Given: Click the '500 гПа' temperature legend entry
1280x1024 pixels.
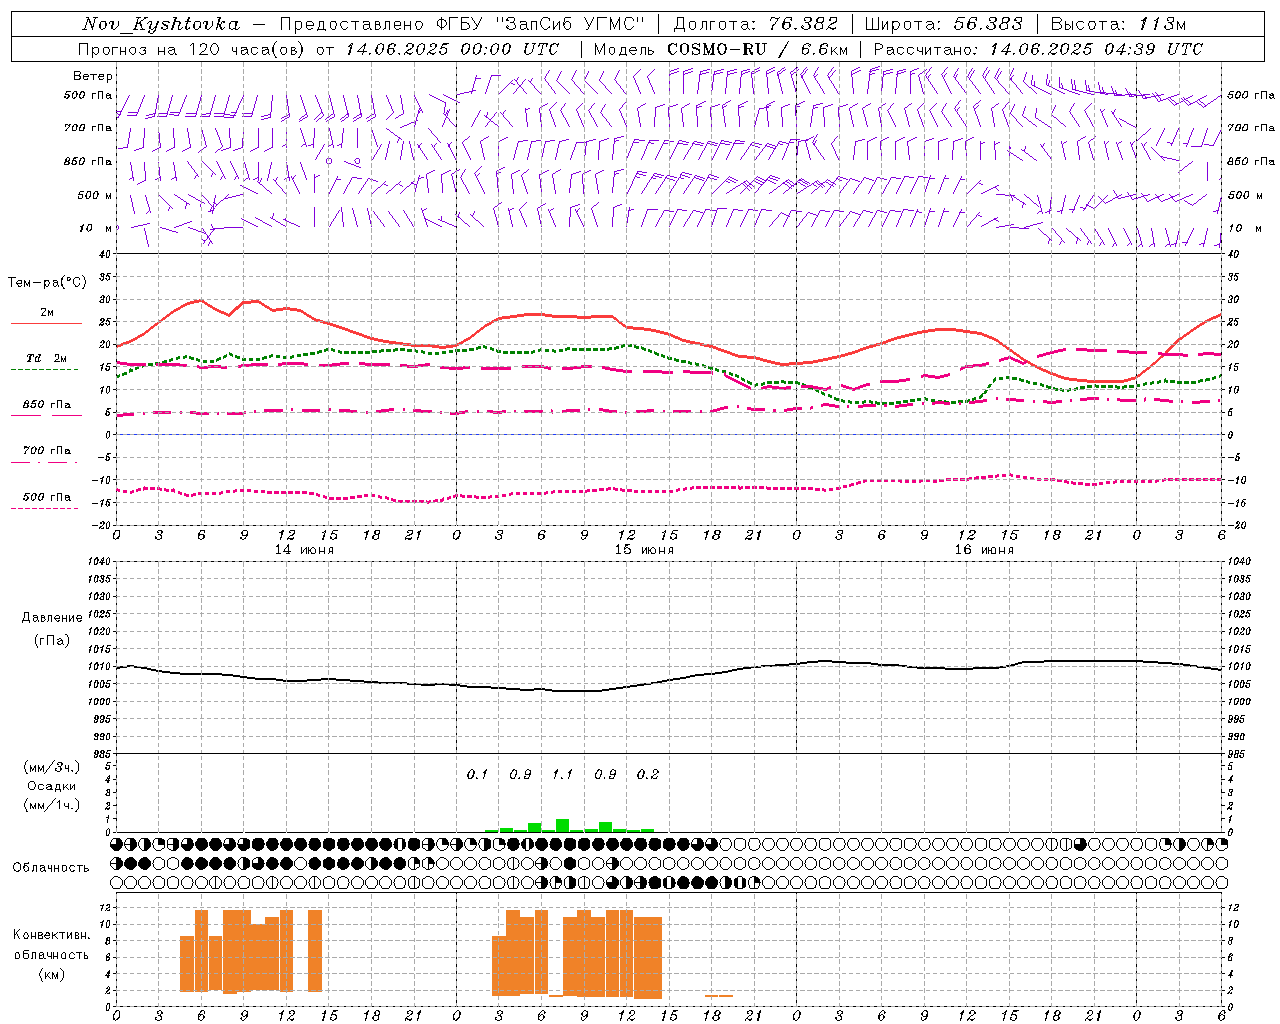Looking at the screenshot, I should 47,497.
